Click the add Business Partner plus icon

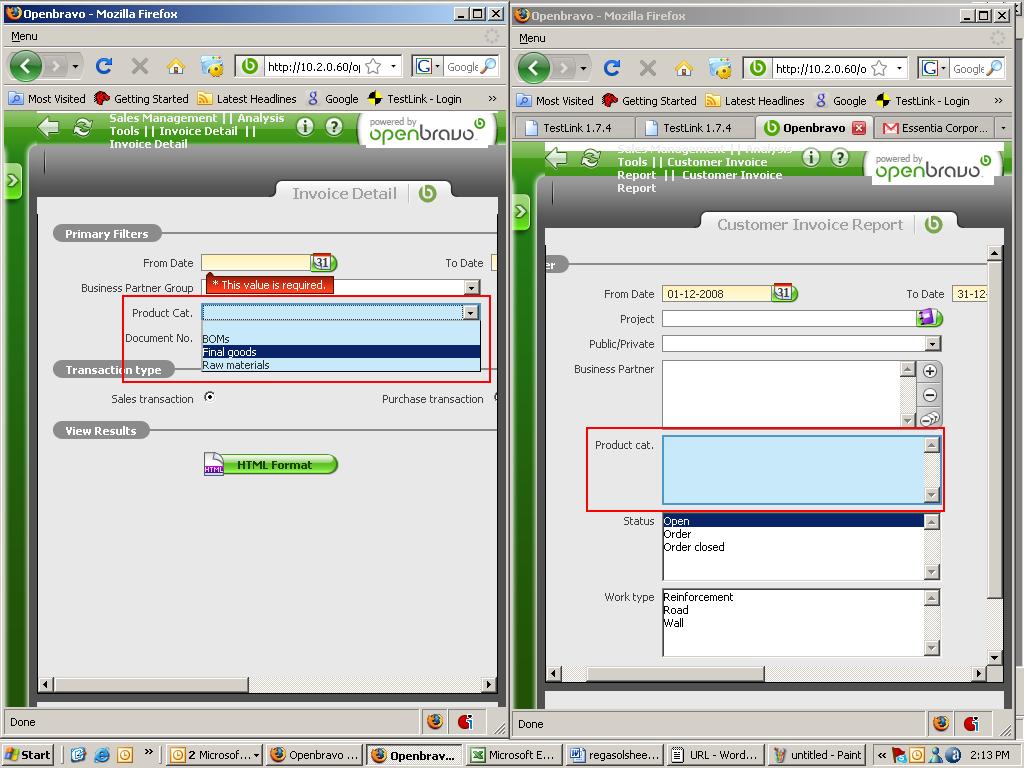(929, 371)
